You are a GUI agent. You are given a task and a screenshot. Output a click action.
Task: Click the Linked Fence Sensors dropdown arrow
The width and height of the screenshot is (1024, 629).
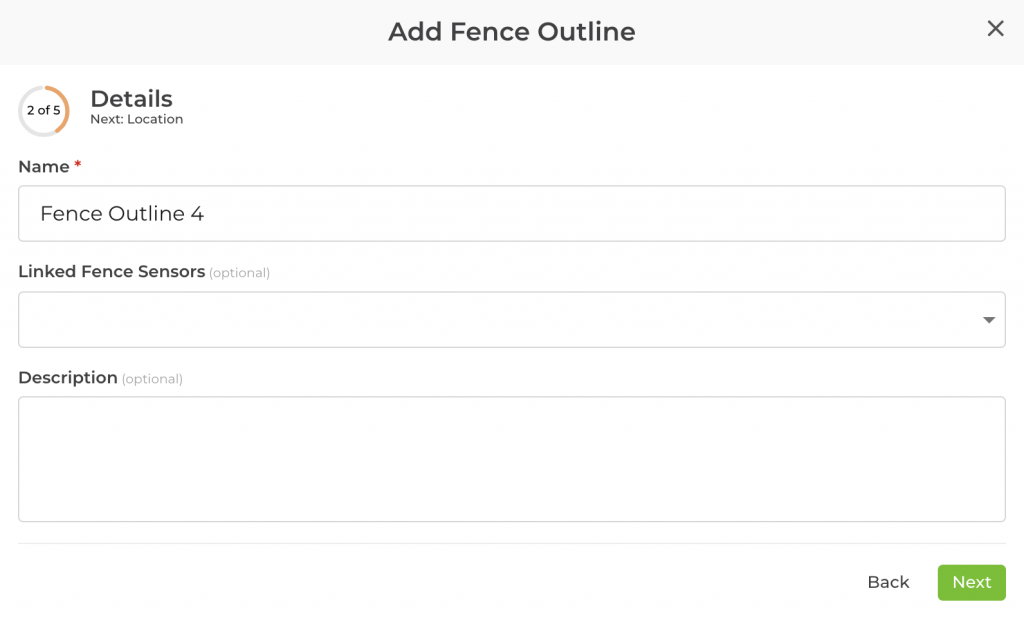tap(988, 320)
